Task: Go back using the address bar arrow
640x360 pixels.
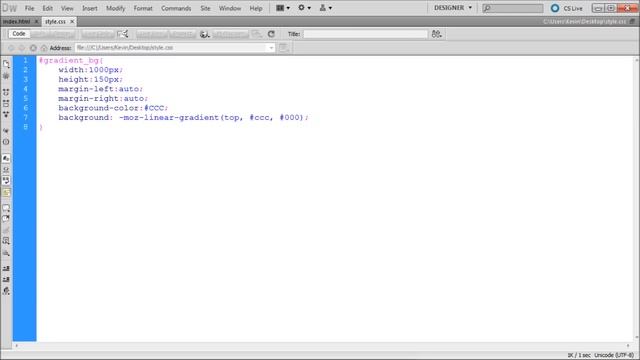Action: tap(11, 48)
